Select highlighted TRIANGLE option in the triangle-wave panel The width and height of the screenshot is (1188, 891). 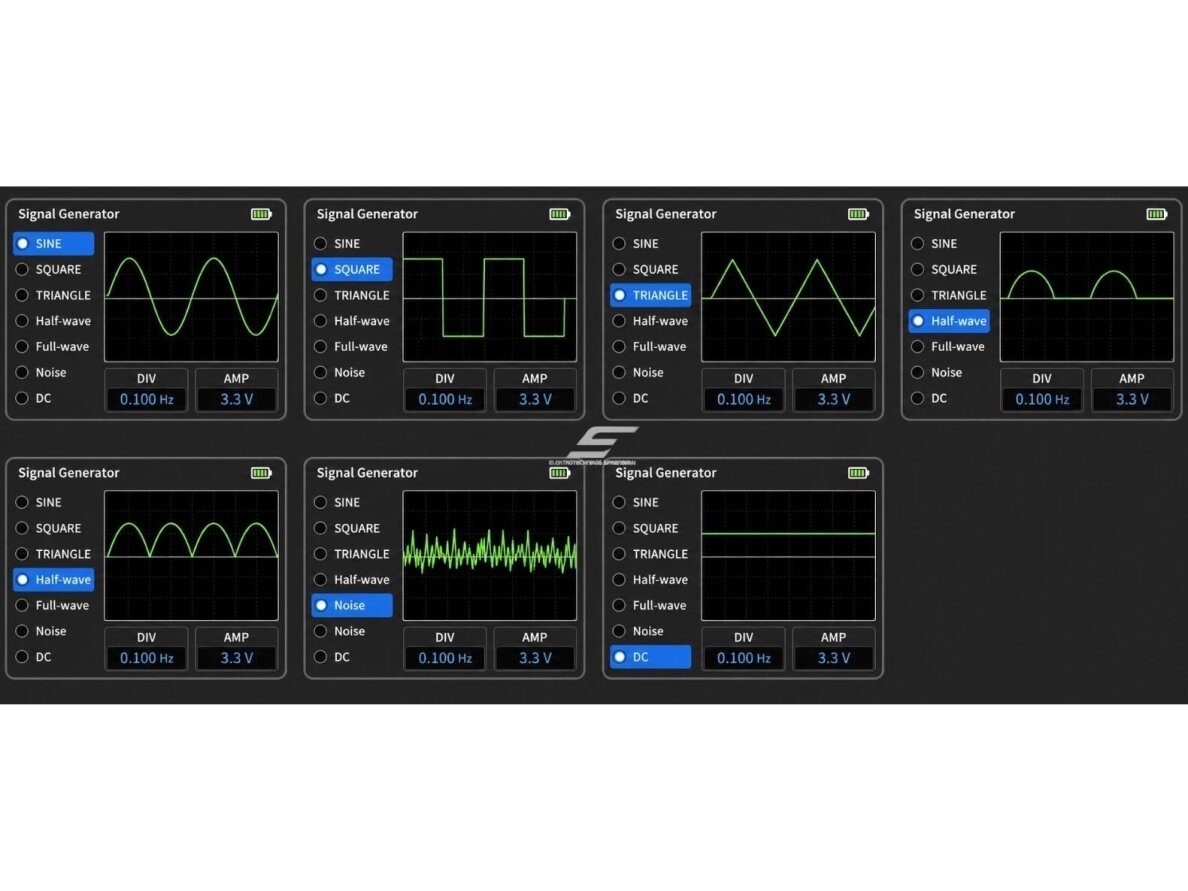coord(651,295)
